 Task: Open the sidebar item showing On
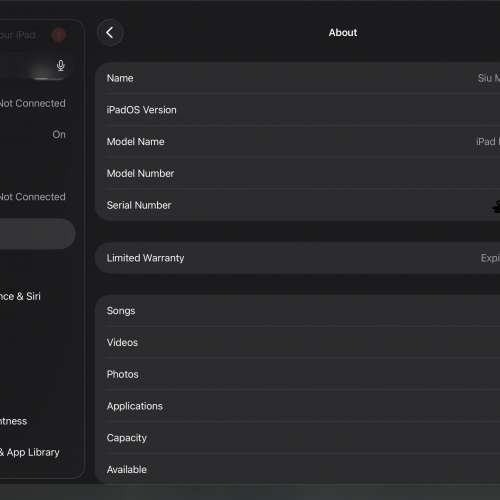pos(37,134)
